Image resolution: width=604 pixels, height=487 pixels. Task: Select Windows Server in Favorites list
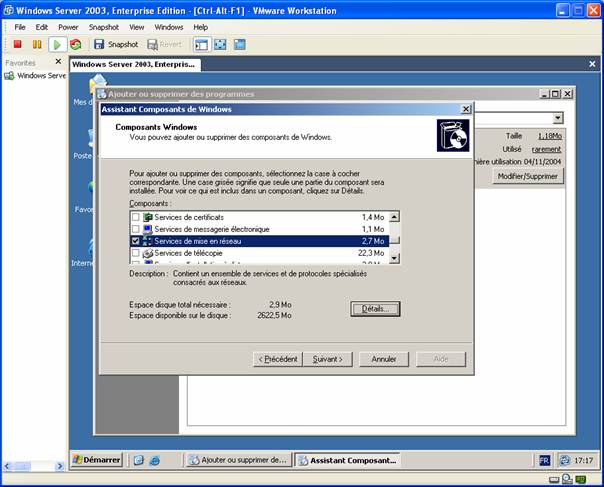35,76
